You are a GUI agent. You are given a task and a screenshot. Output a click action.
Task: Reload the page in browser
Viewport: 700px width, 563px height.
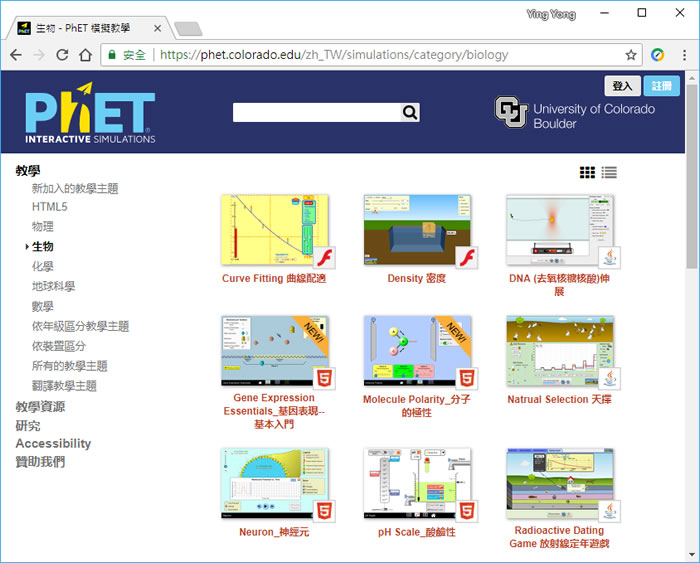(63, 55)
